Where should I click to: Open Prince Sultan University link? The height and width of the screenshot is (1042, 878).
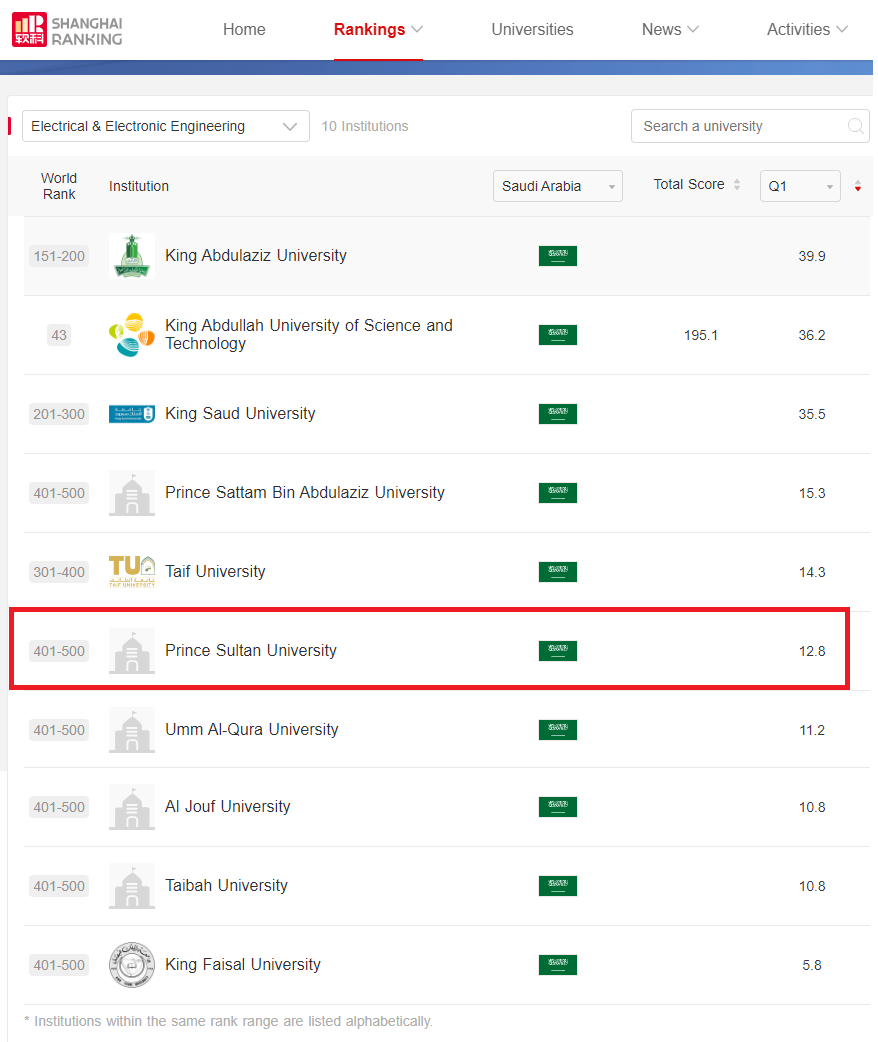251,651
